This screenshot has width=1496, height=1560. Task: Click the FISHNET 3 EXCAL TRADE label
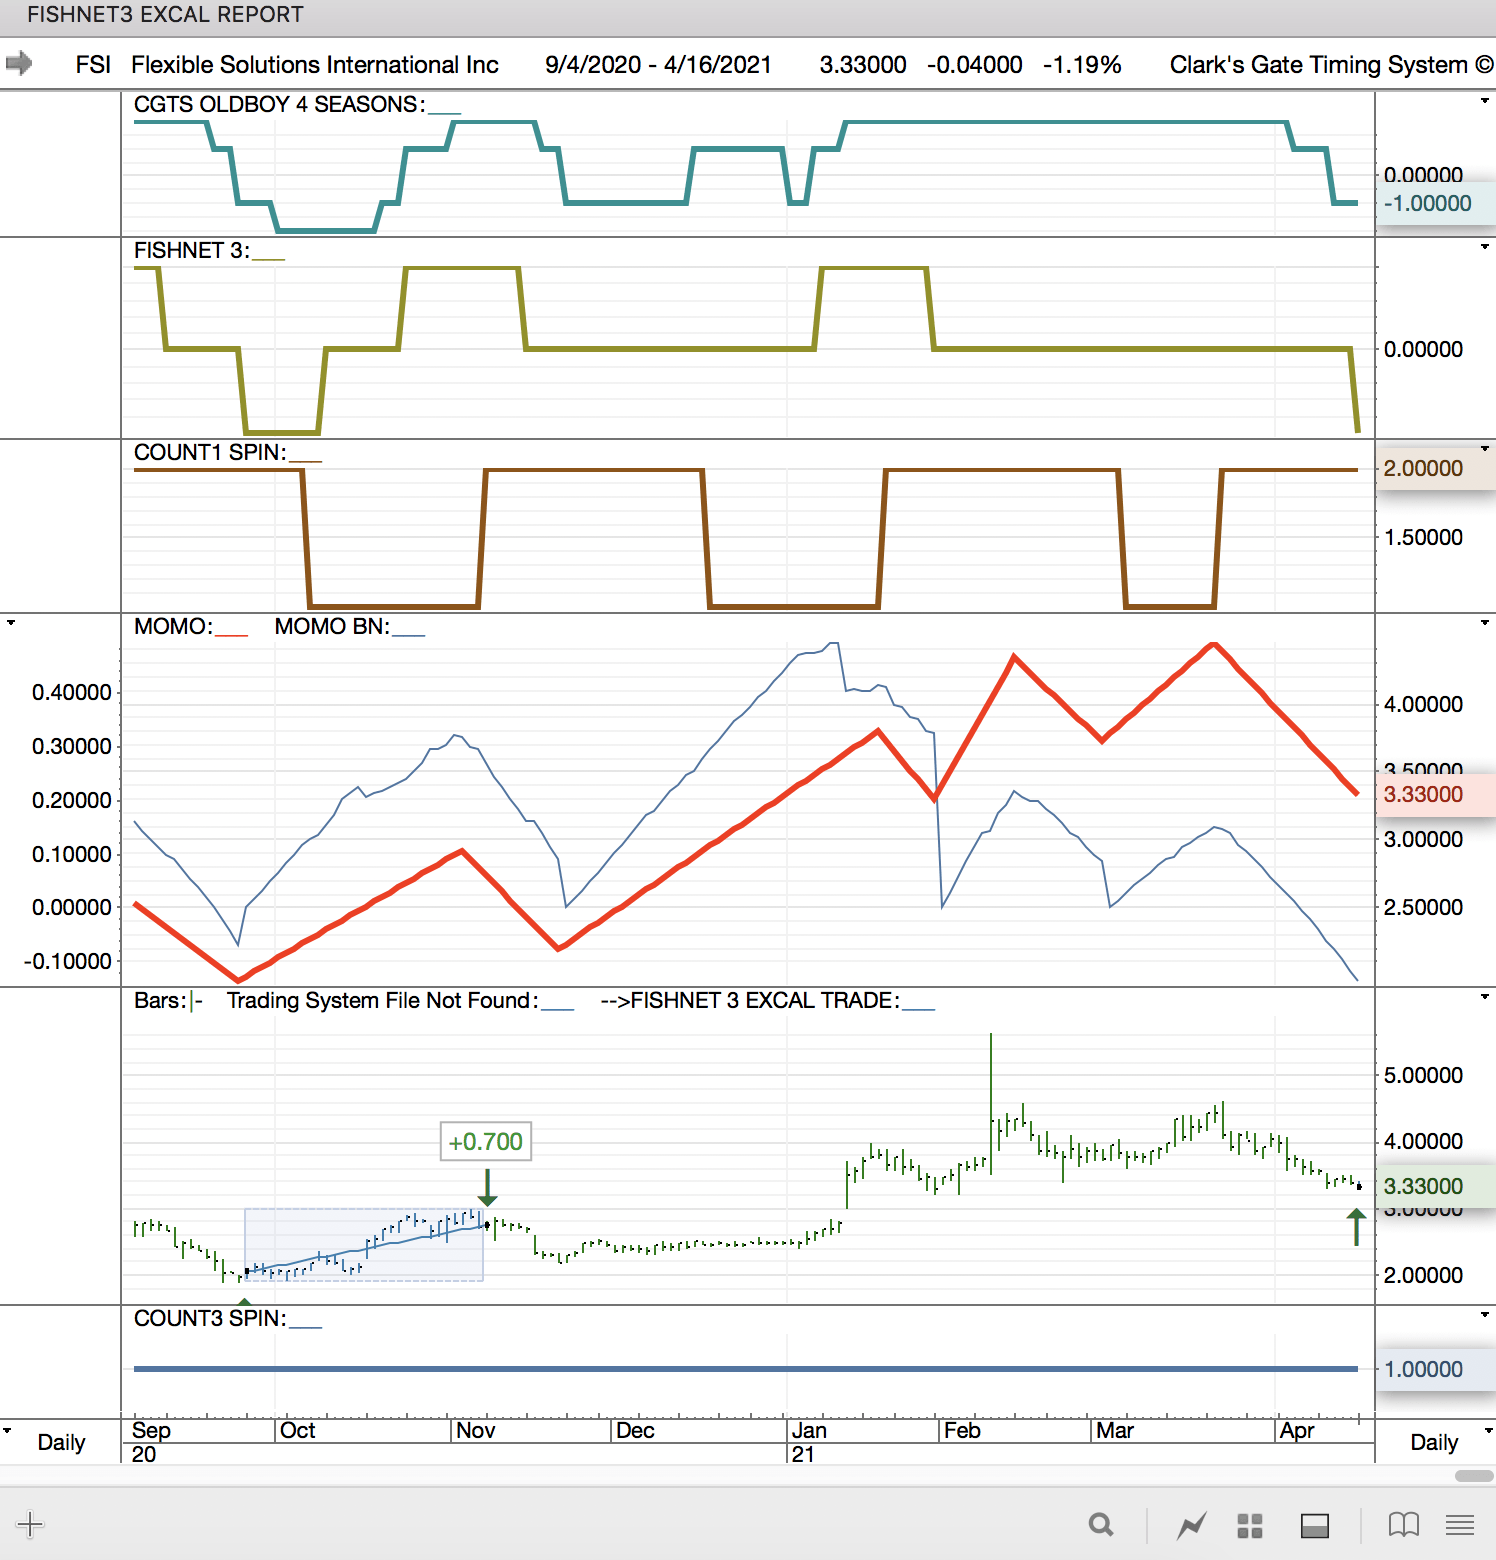click(x=765, y=1001)
